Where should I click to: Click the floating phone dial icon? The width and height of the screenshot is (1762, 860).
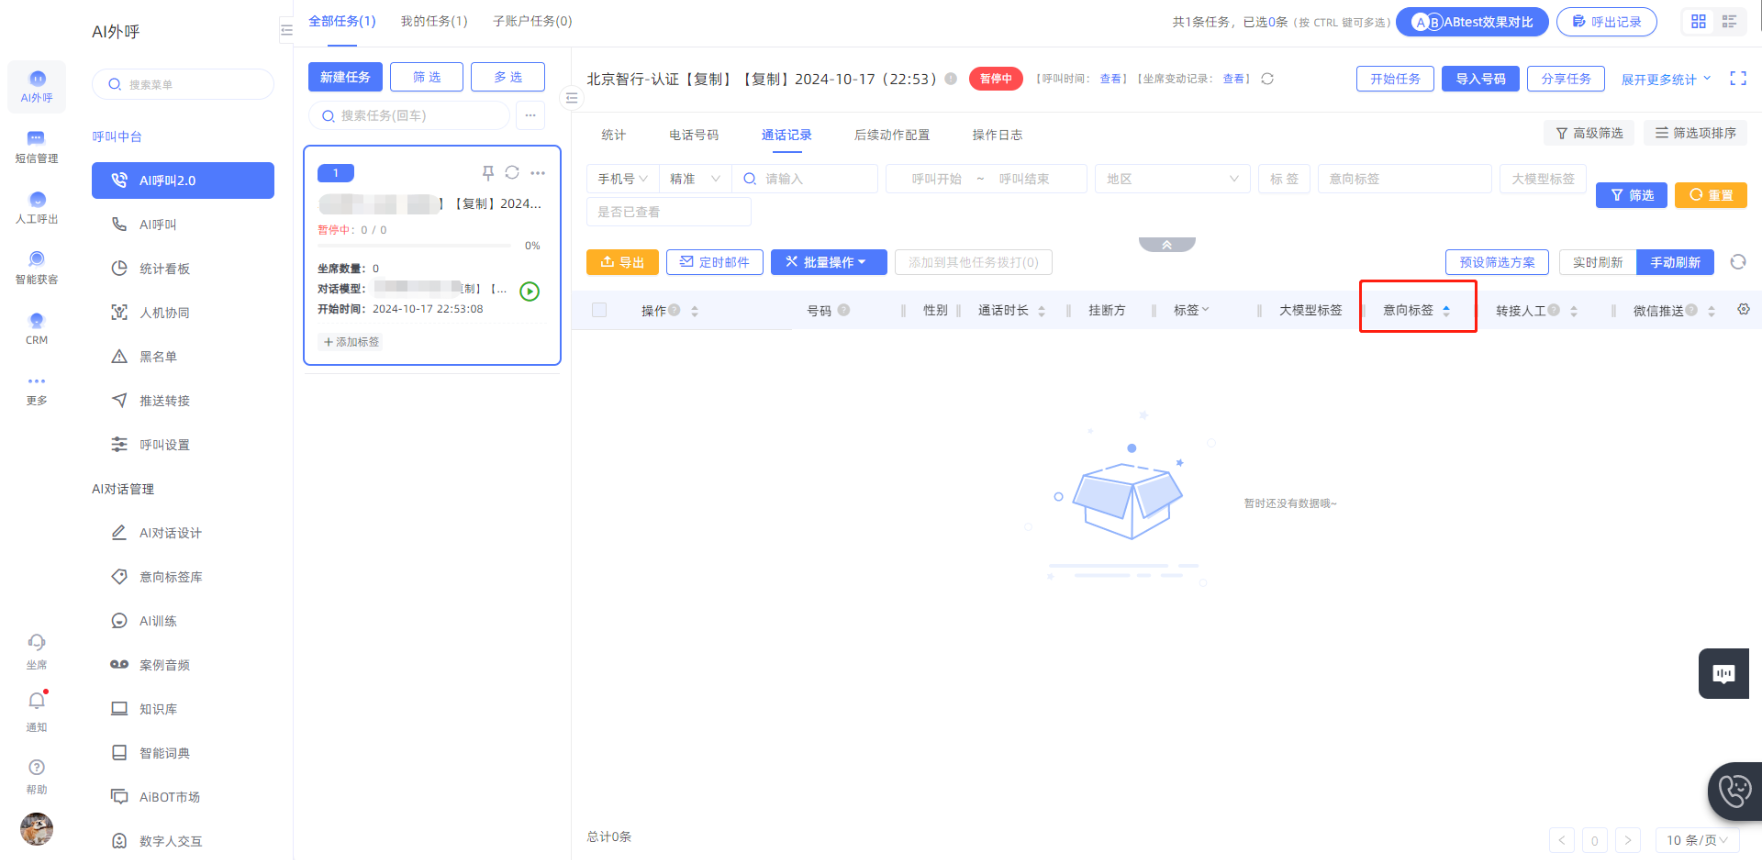click(x=1735, y=791)
